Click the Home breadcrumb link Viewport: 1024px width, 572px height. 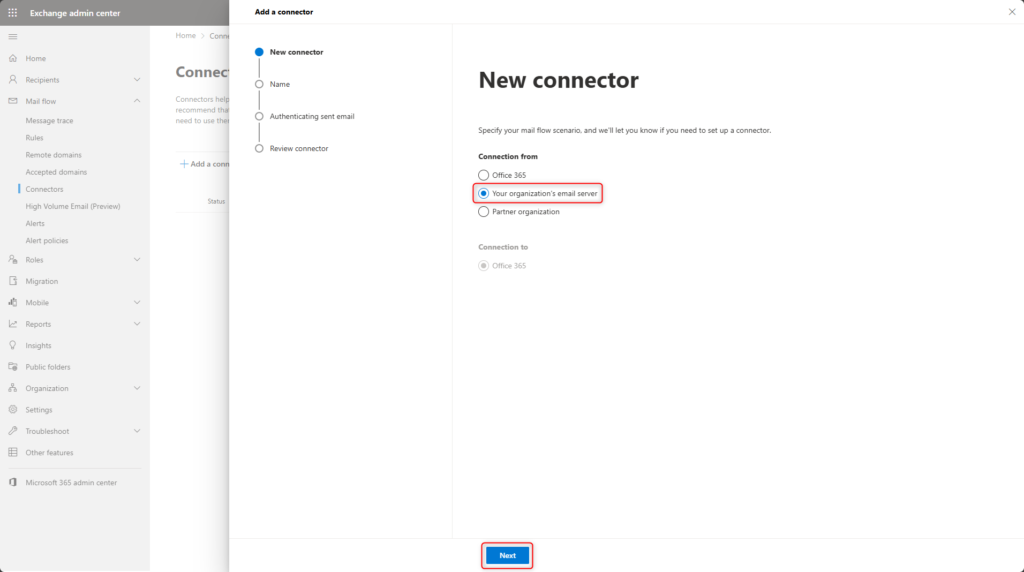click(x=185, y=36)
